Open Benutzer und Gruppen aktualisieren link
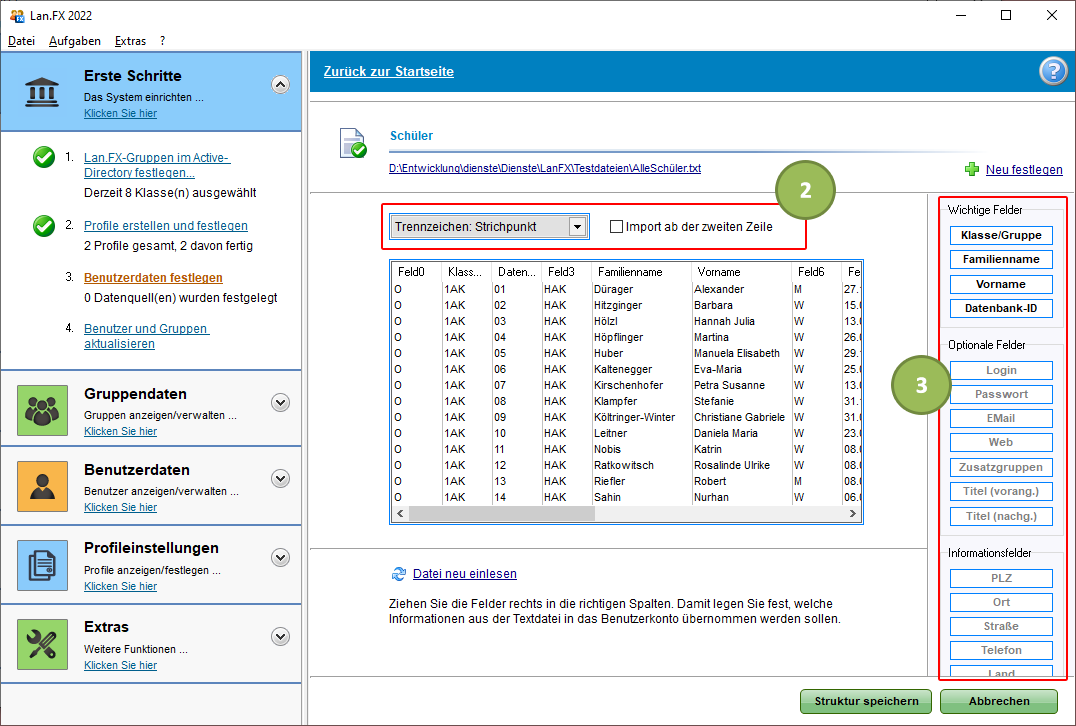 [147, 336]
